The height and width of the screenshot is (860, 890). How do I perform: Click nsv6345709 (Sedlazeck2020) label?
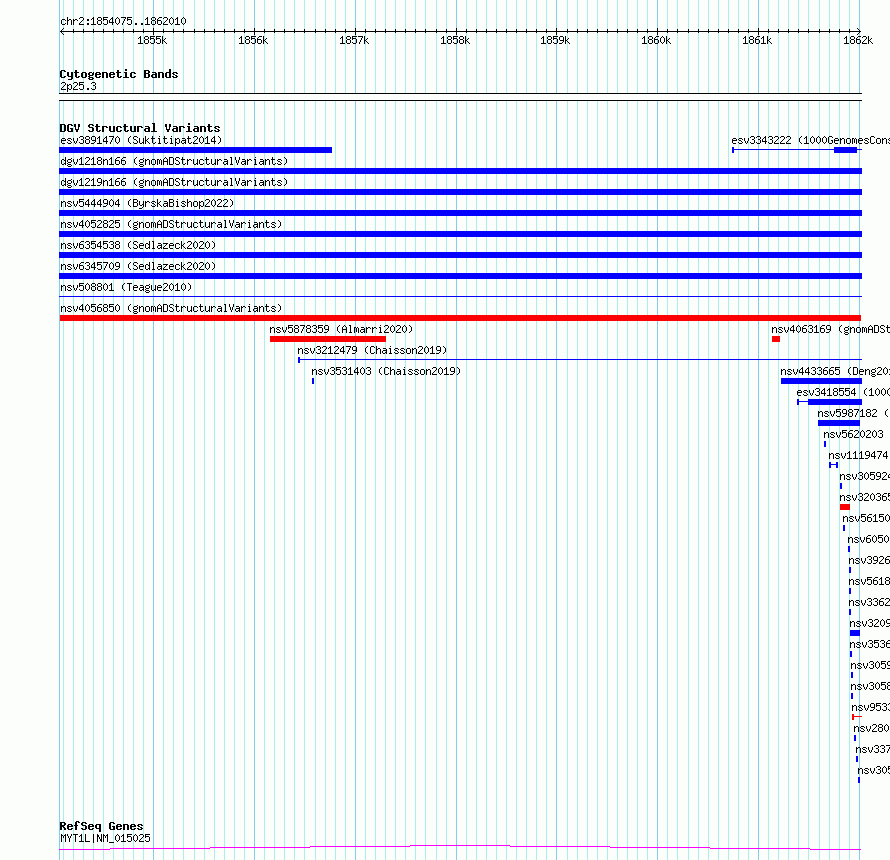138,266
